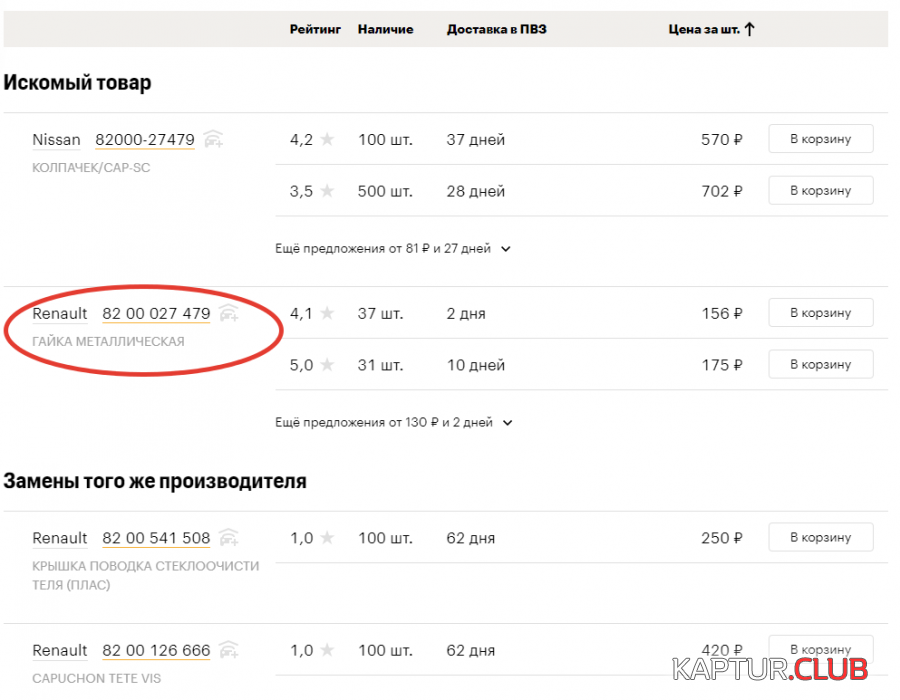900x700 pixels.
Task: Add Nissan 82000-27479 to garage (car icon)
Action: tap(214, 139)
